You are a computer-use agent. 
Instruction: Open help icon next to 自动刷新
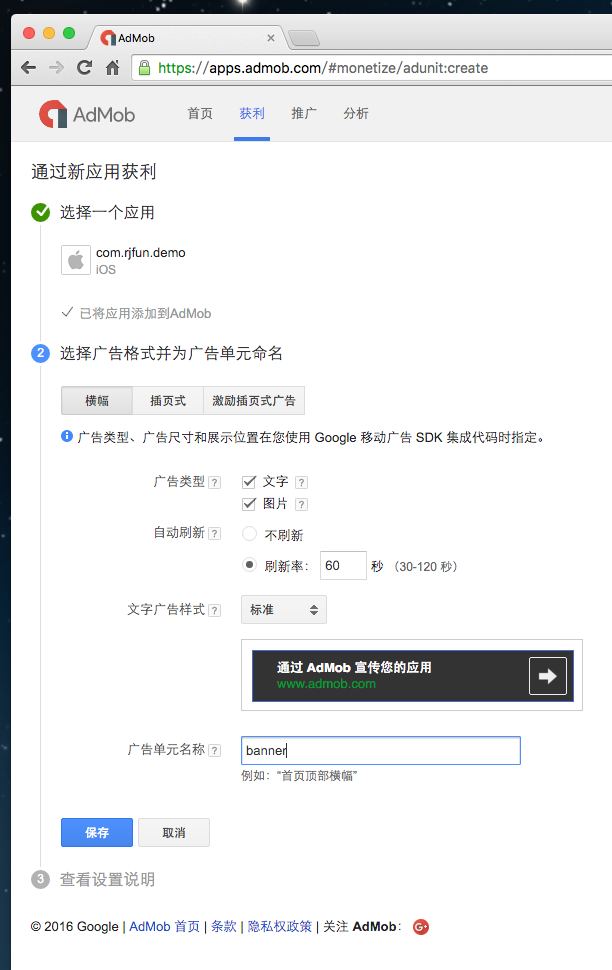[x=215, y=533]
